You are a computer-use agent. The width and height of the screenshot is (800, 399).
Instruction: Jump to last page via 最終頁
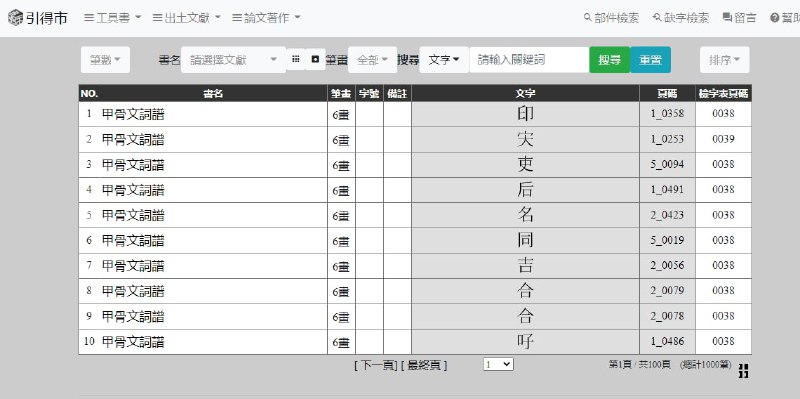pos(424,365)
